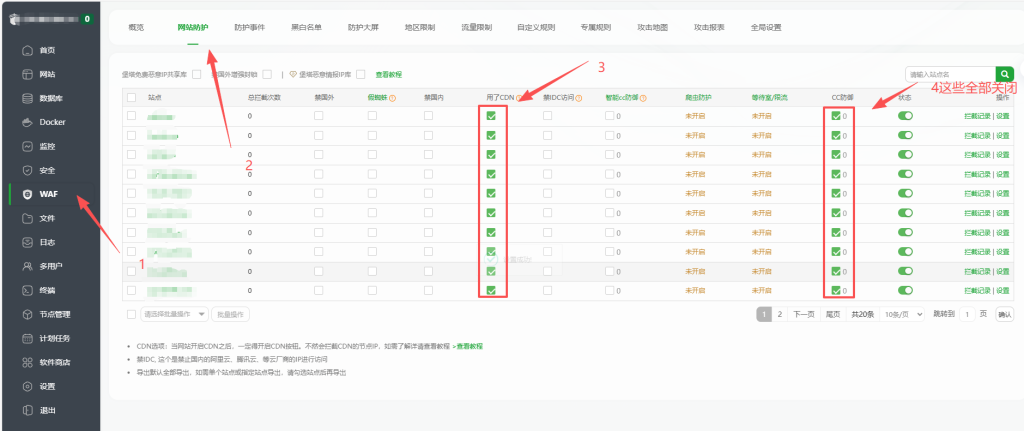The width and height of the screenshot is (1024, 431).
Task: Open the 多用户 multi-user sidebar icon
Action: pos(27,266)
